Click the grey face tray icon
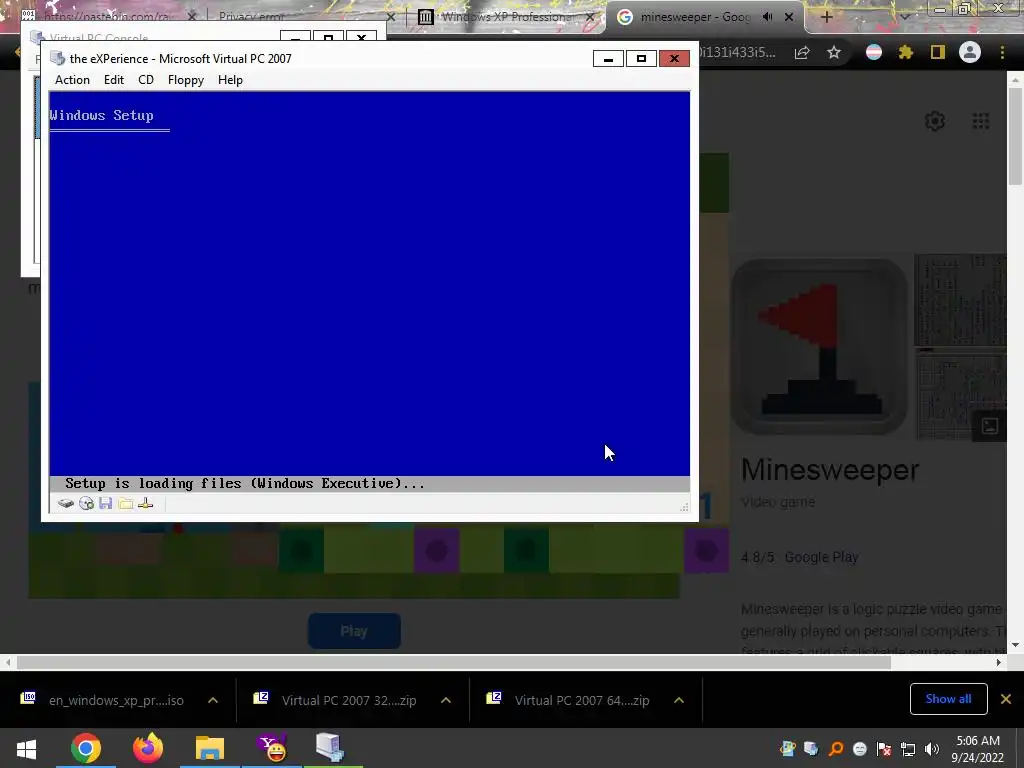Screen dimensions: 1024x768 (860, 749)
